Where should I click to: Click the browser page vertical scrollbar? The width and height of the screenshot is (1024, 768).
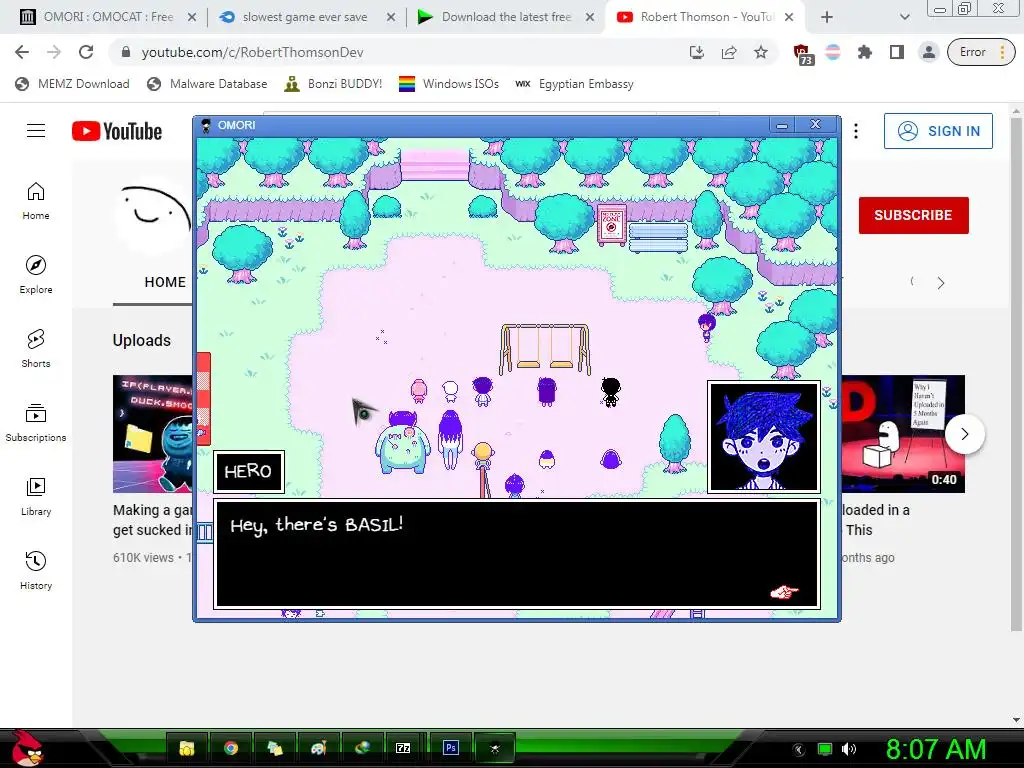pos(1016,372)
